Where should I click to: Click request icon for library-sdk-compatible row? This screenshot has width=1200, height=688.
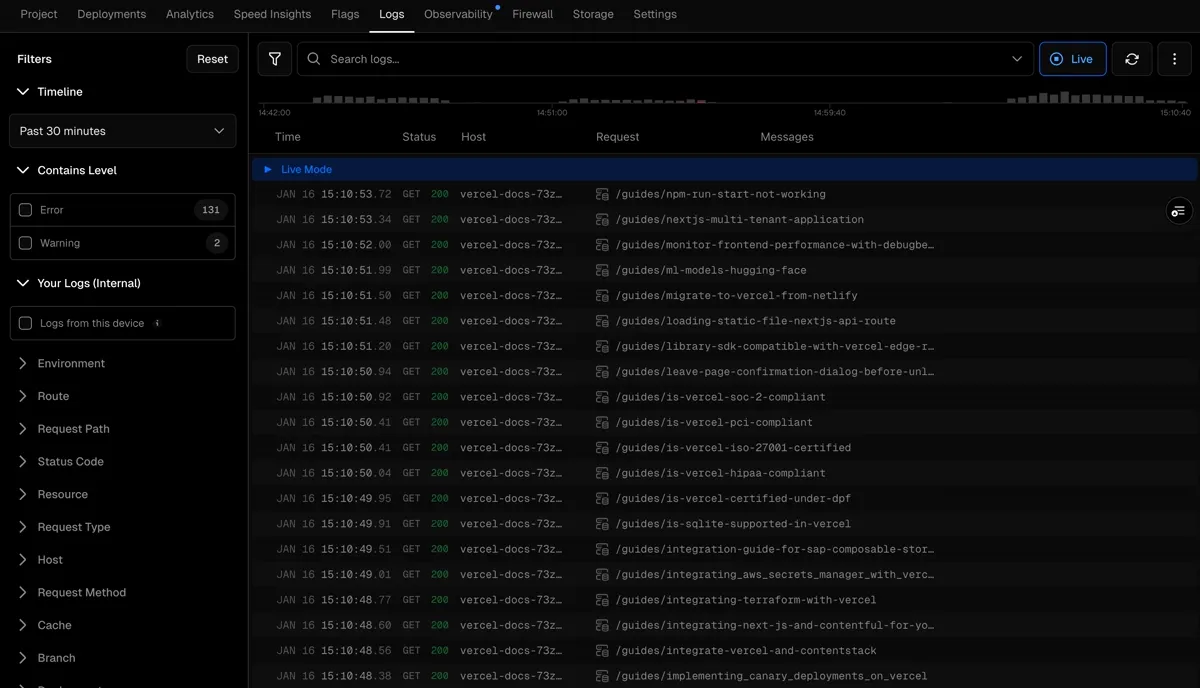(x=602, y=346)
